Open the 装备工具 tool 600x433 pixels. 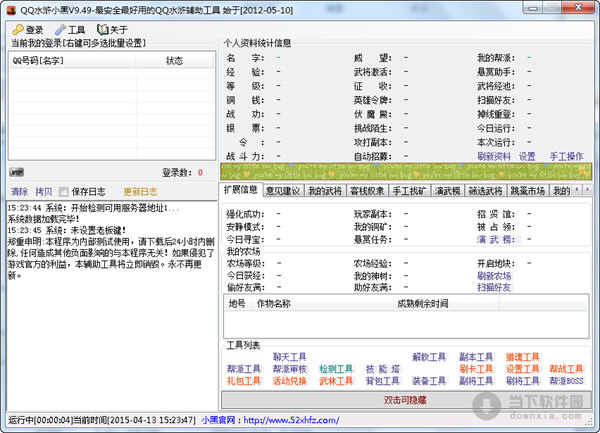(x=429, y=381)
